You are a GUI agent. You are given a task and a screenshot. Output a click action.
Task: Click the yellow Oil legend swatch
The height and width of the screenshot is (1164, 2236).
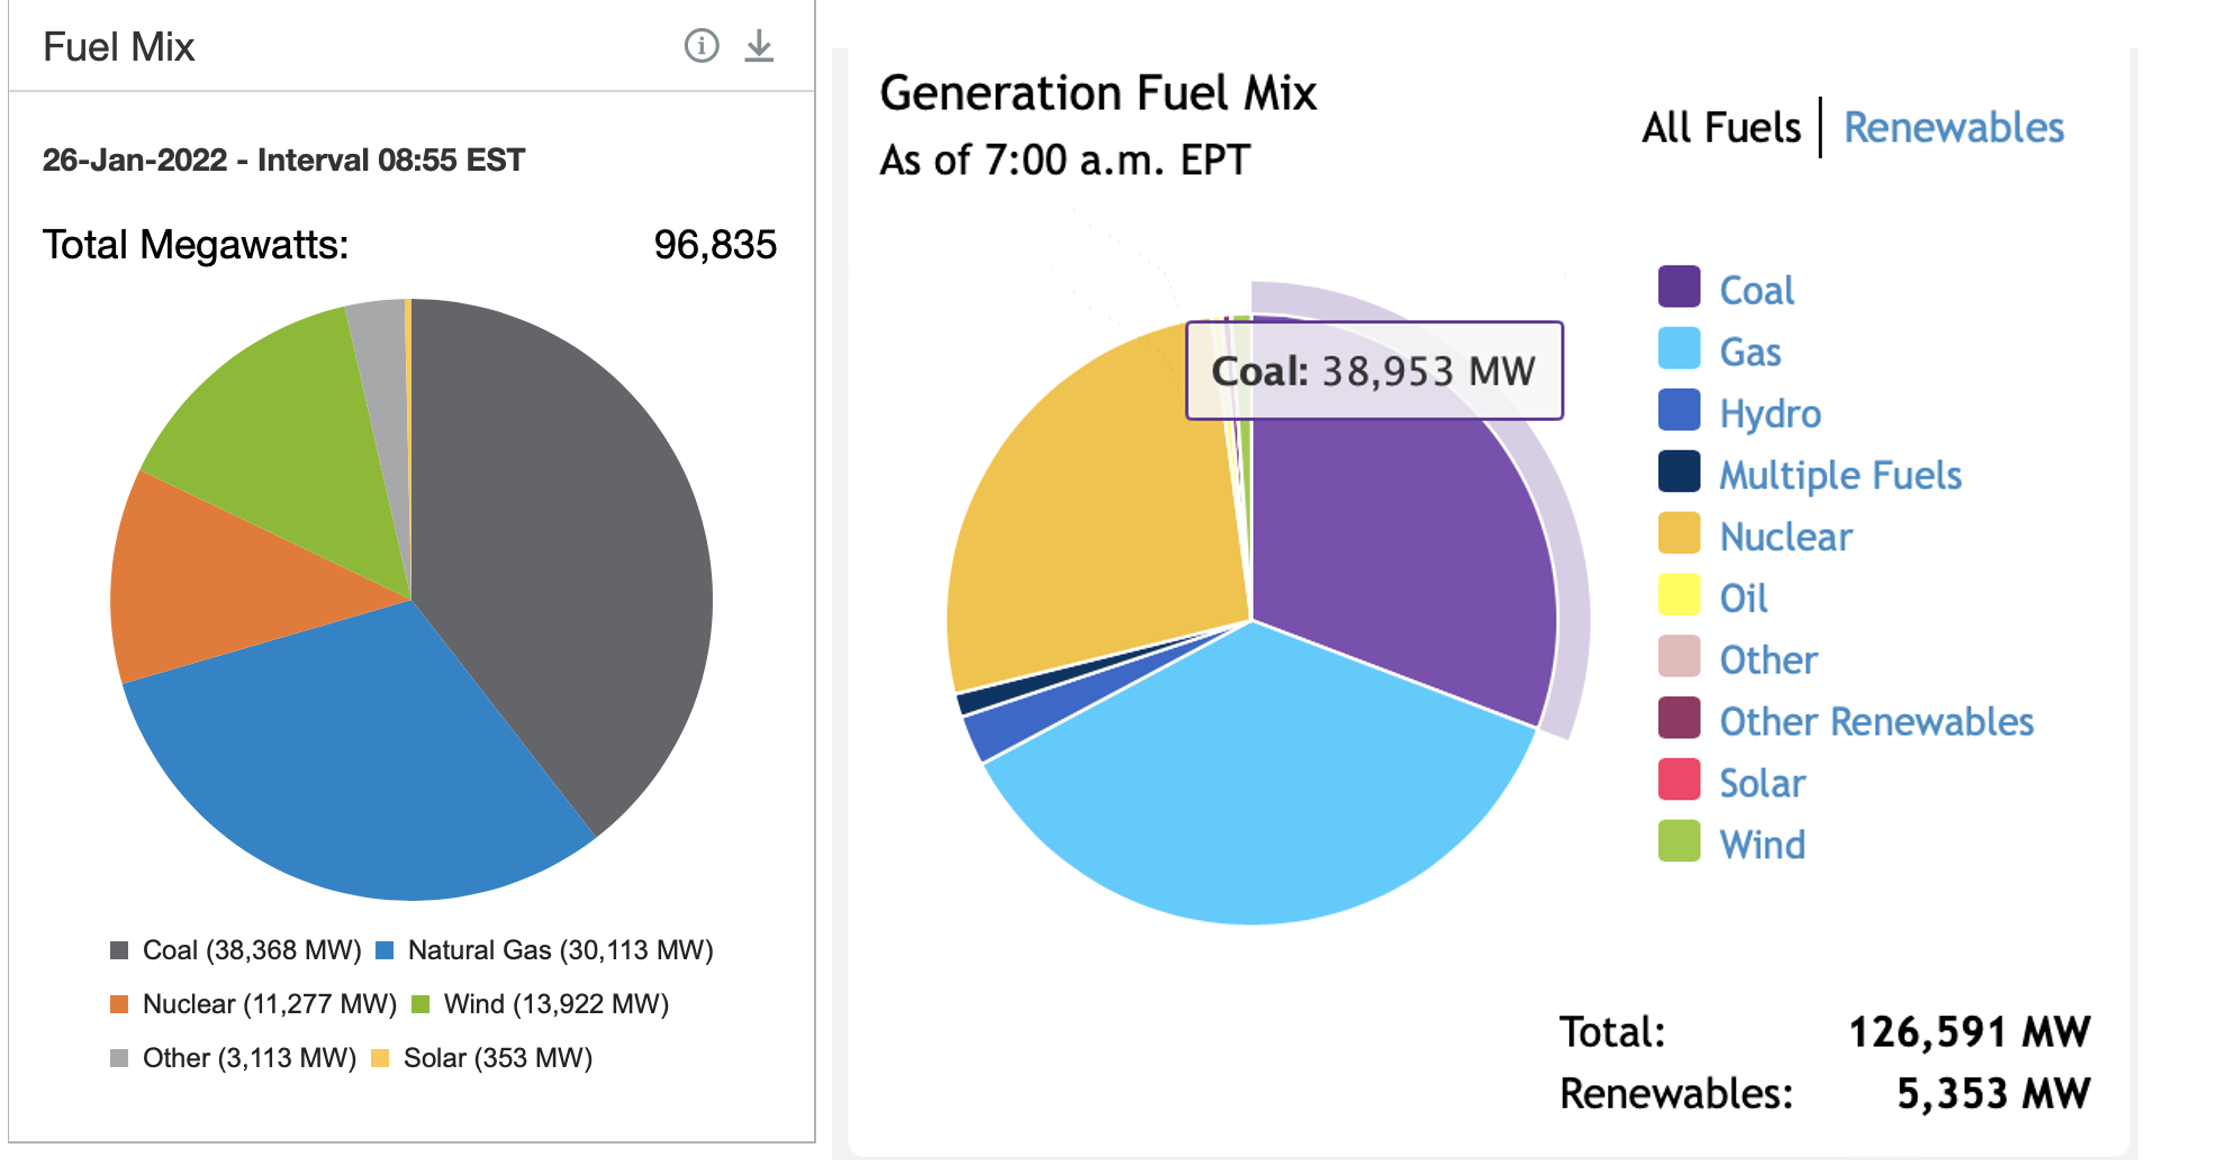pyautogui.click(x=1678, y=596)
